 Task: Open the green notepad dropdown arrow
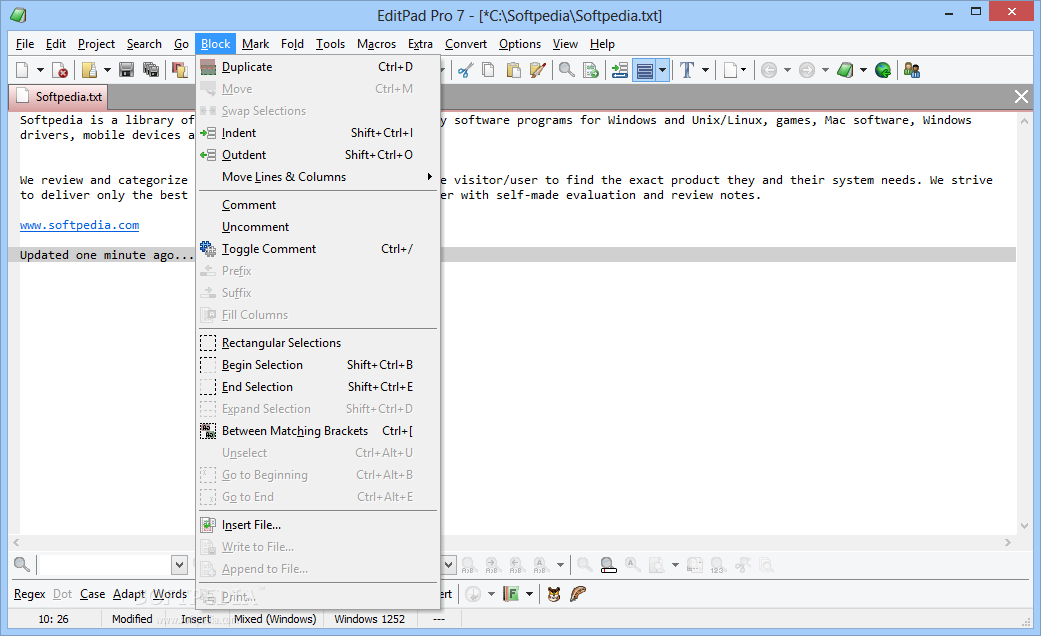tap(863, 70)
